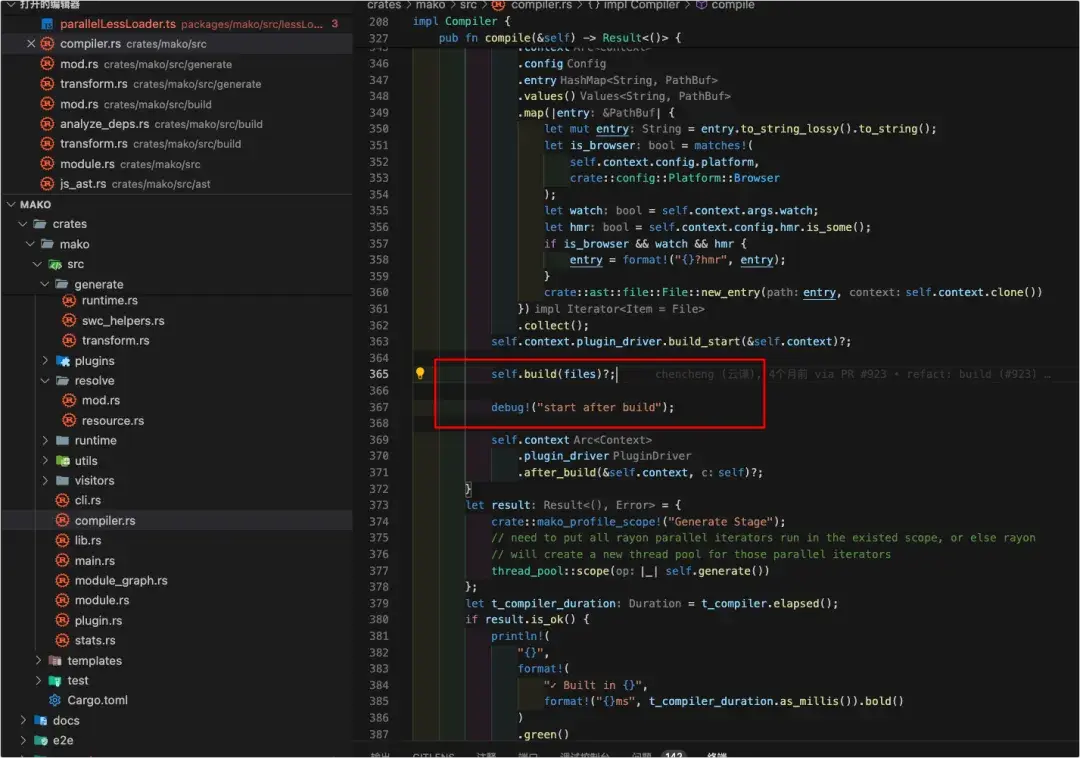Click line number 365 in the gutter
This screenshot has width=1080, height=758.
[x=379, y=374]
